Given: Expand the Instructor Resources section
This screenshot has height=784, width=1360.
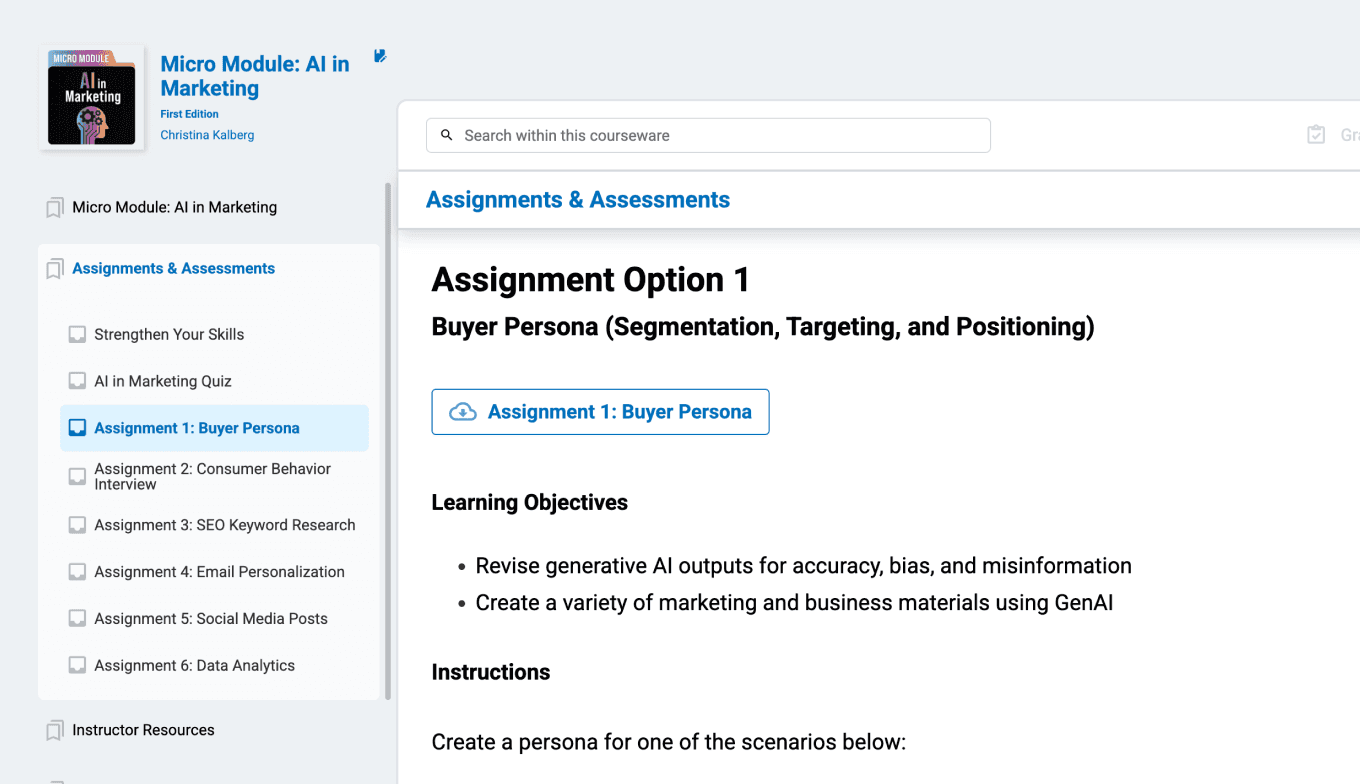Looking at the screenshot, I should click(143, 730).
